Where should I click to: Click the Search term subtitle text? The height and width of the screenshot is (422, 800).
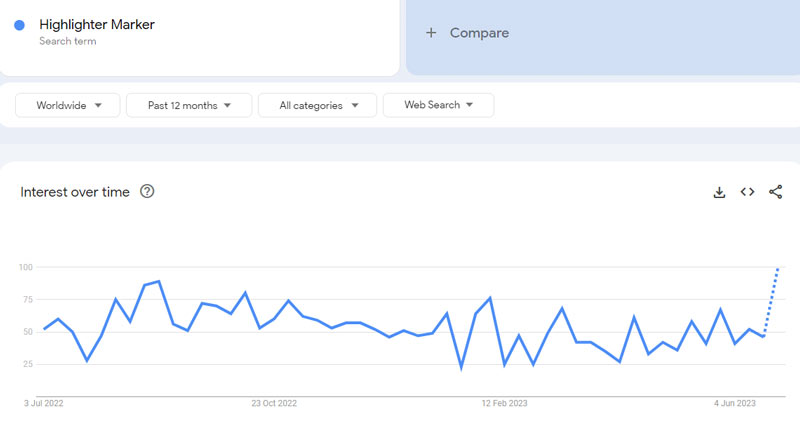[66, 41]
